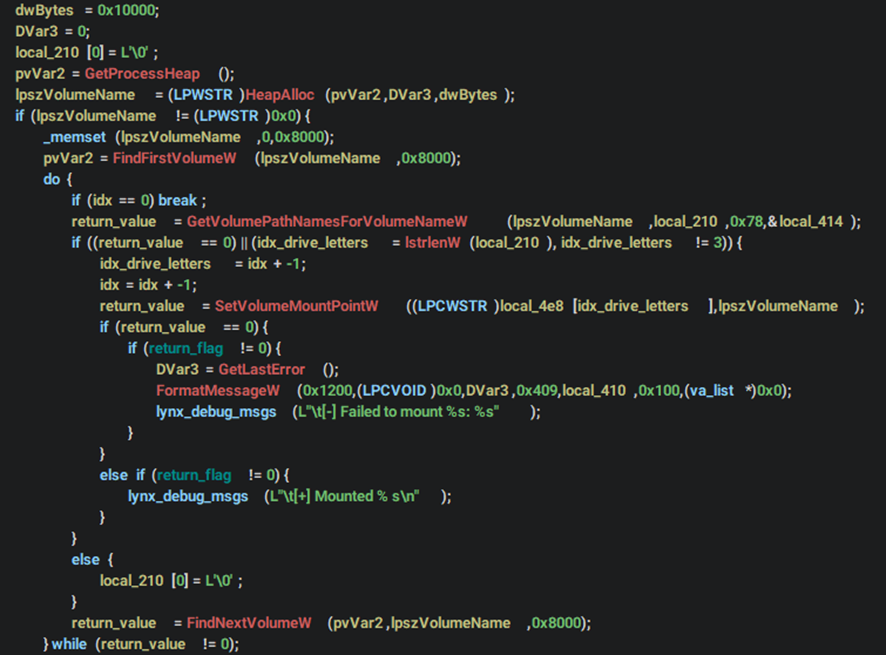Click the LPCVOID cast
This screenshot has width=886, height=655.
(394, 391)
